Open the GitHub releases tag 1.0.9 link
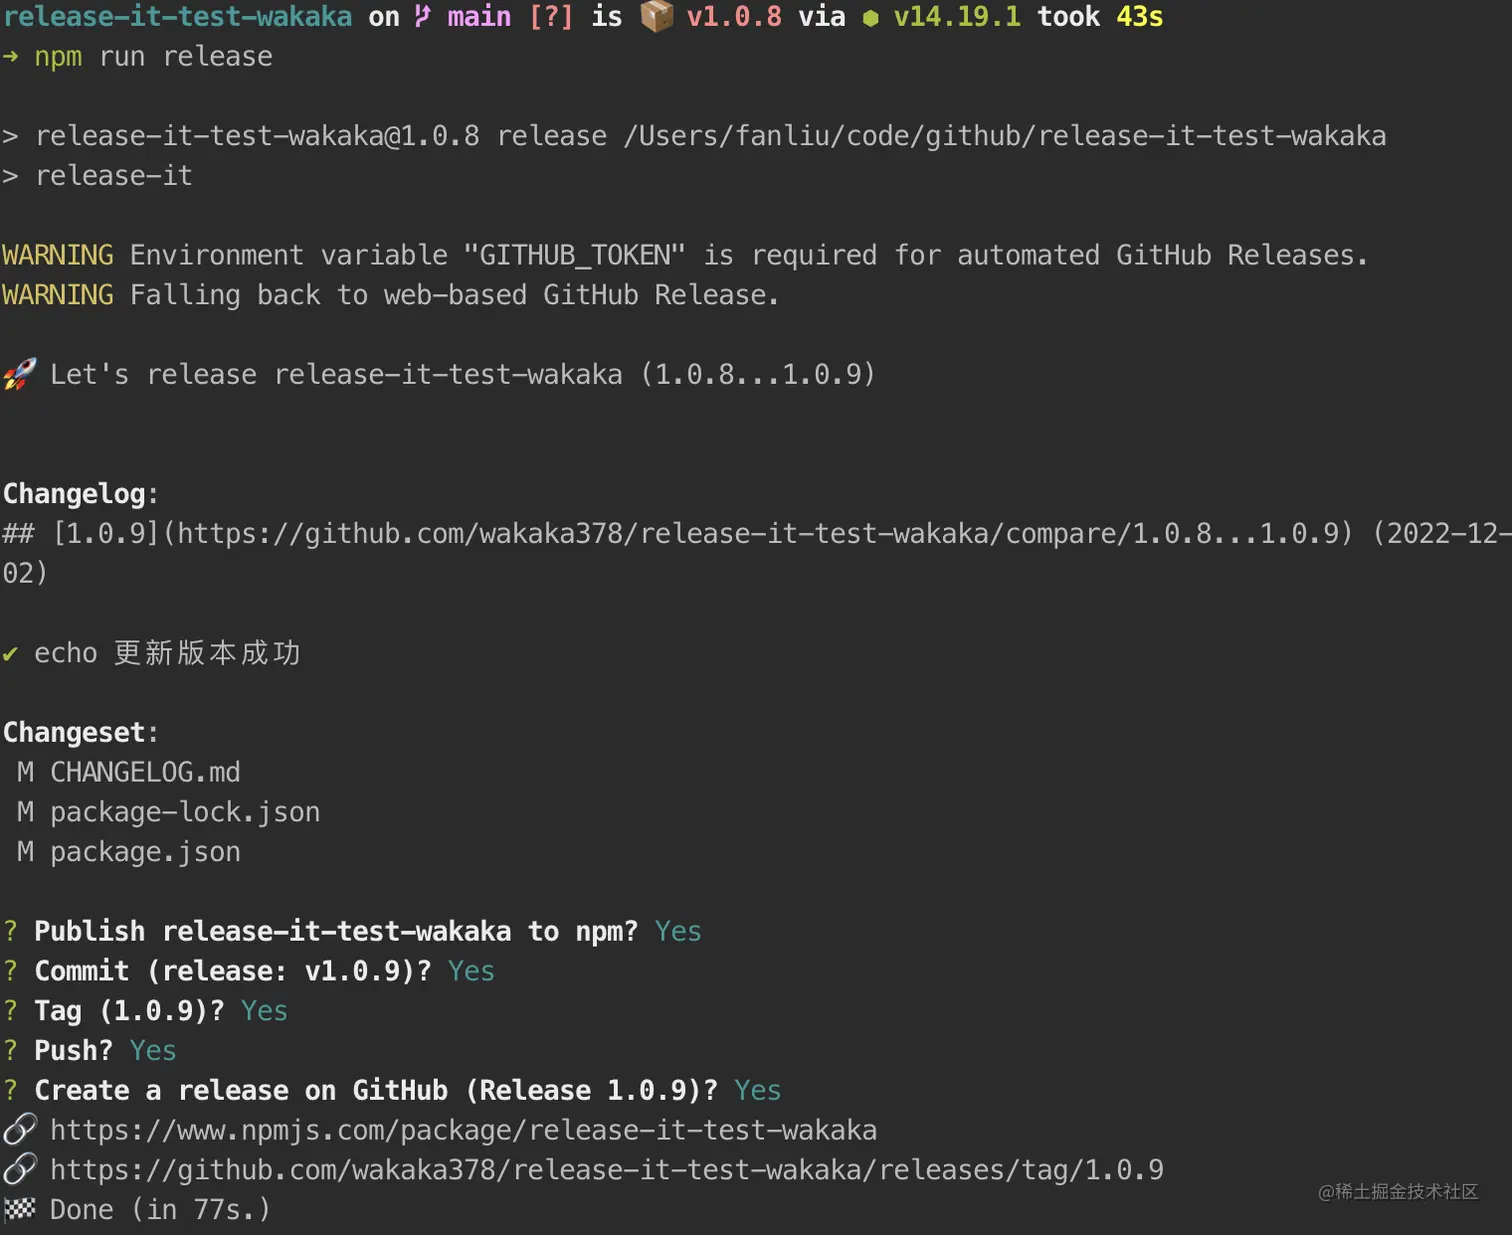The height and width of the screenshot is (1235, 1512). (607, 1170)
